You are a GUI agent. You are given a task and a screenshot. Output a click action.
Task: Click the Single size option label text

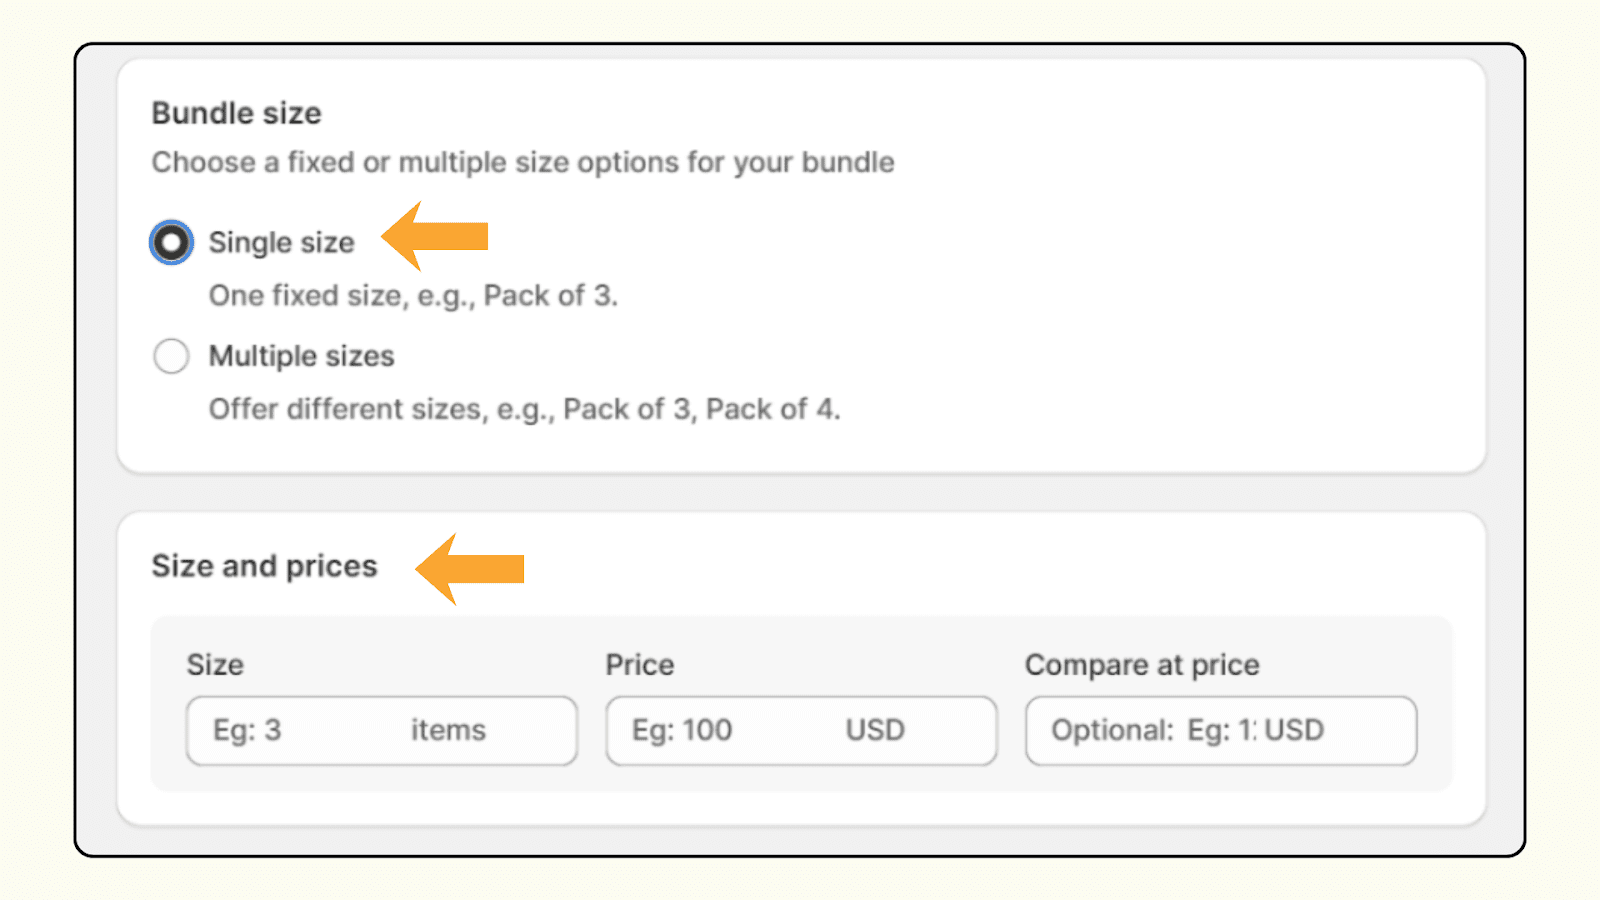coord(281,242)
